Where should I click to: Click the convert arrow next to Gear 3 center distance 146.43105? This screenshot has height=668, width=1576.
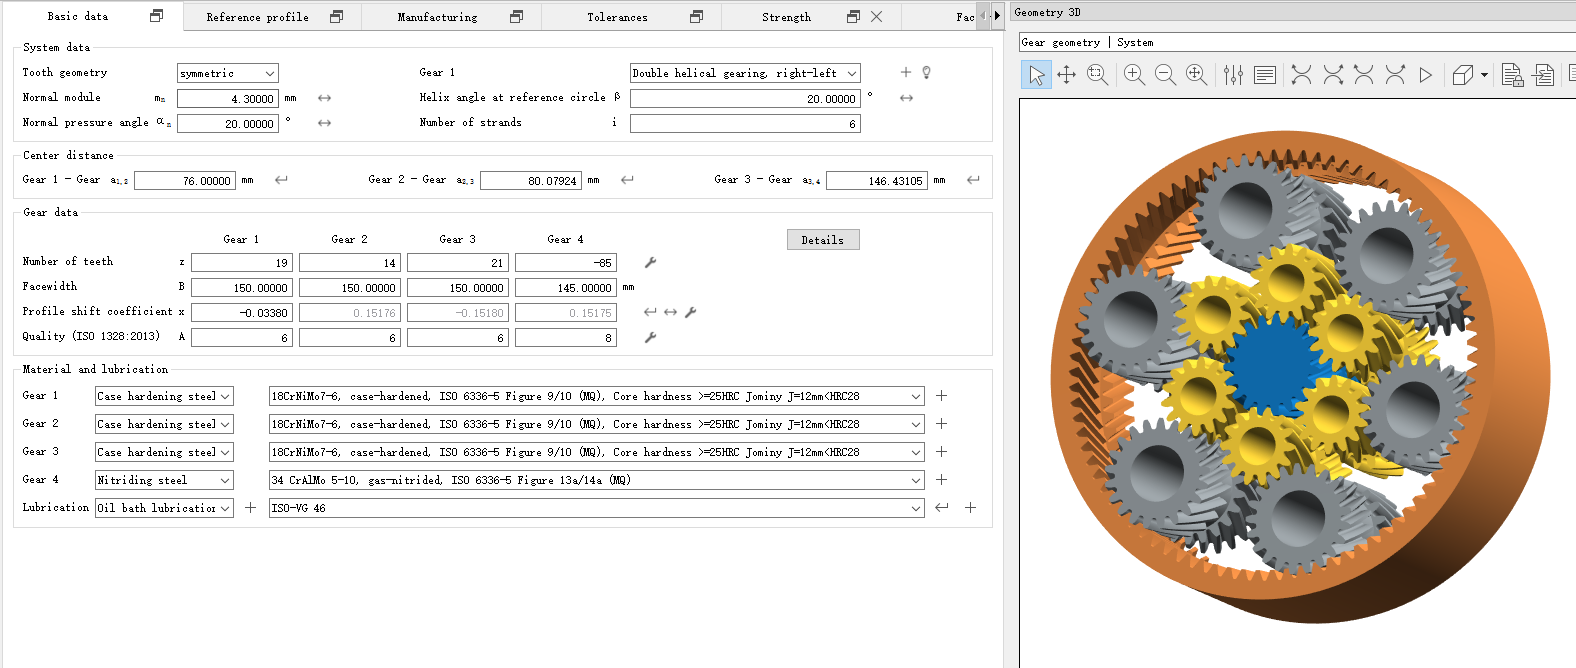pyautogui.click(x=973, y=180)
